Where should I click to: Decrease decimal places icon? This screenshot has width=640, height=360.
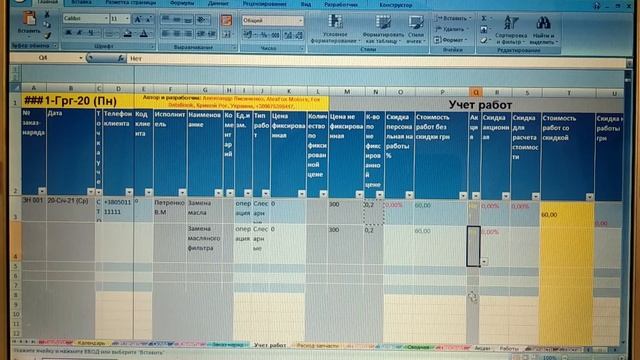299,36
